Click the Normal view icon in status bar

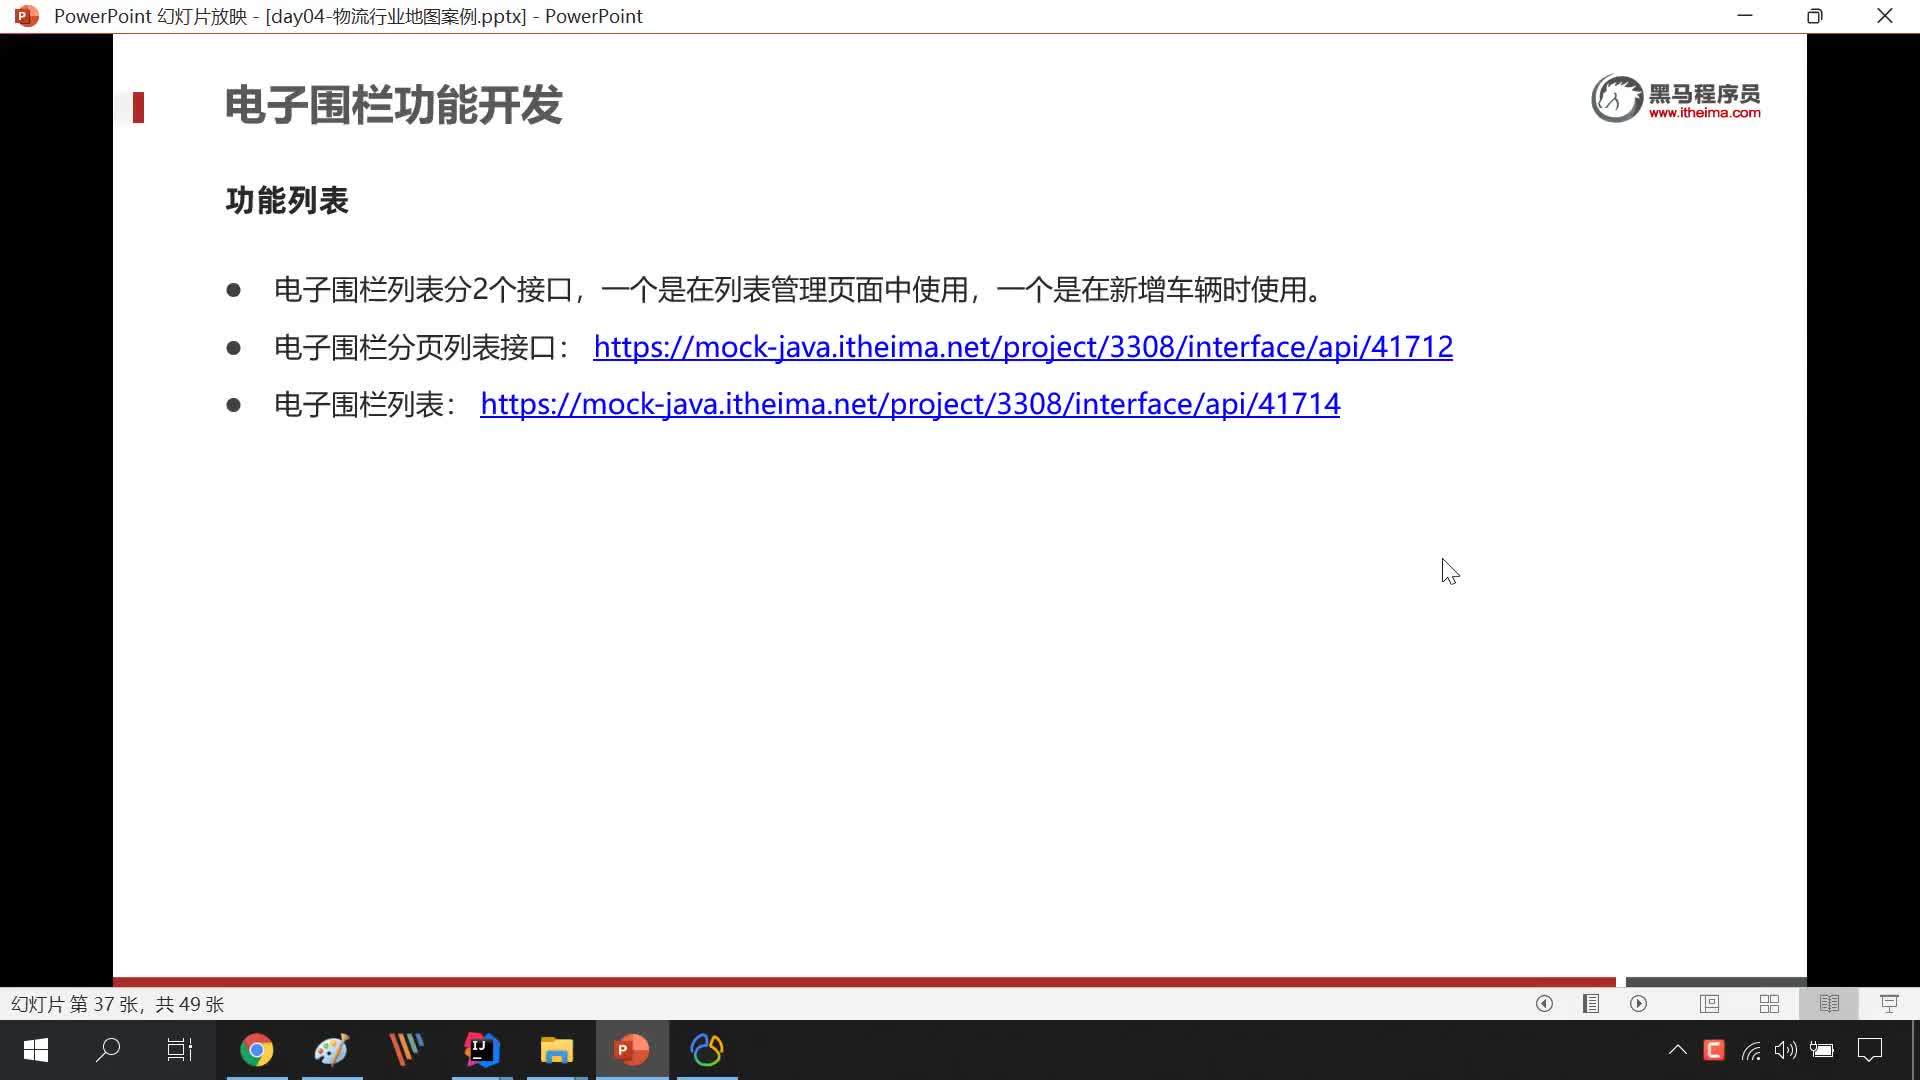pyautogui.click(x=1710, y=1004)
